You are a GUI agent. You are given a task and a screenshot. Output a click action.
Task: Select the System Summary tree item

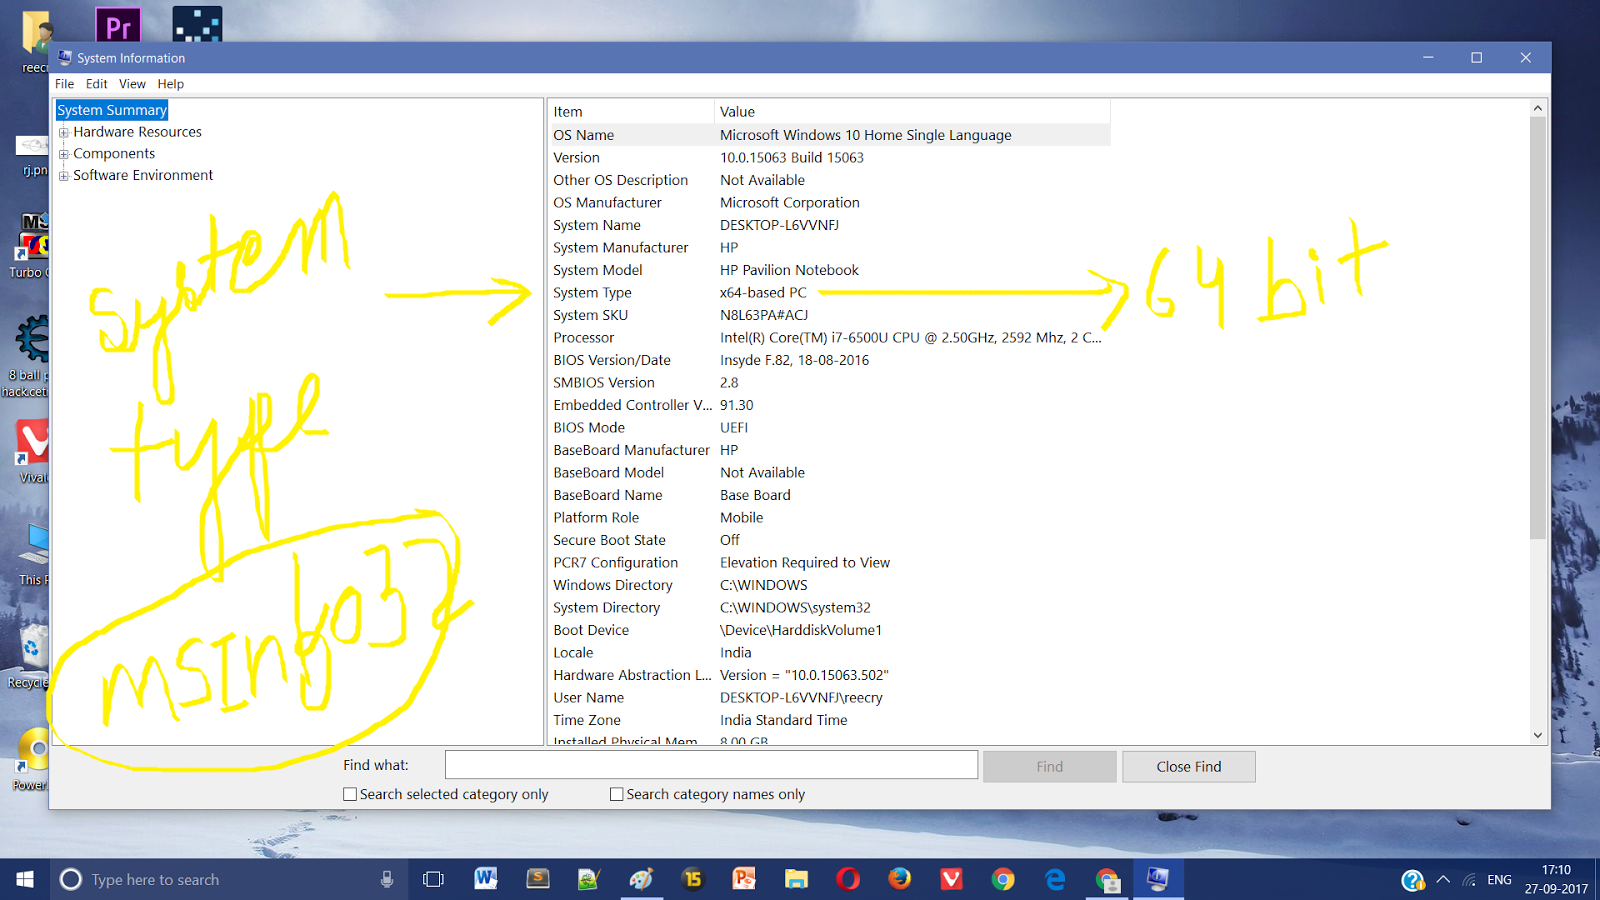112,110
